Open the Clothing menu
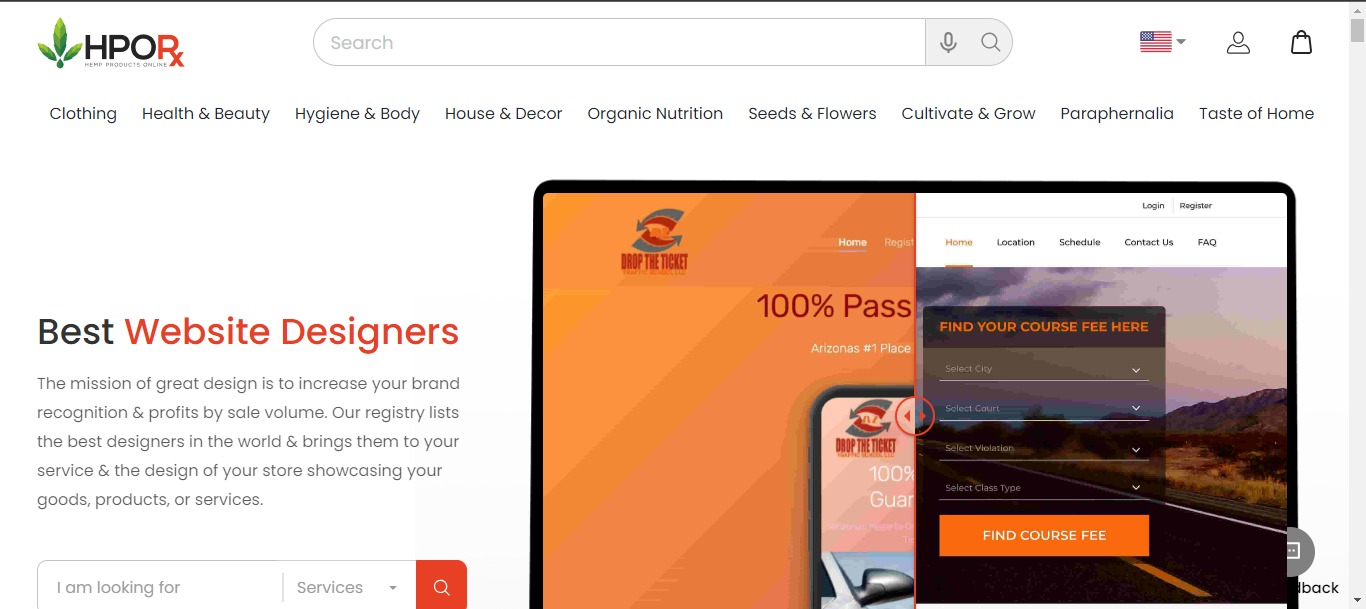This screenshot has width=1366, height=609. coord(83,114)
